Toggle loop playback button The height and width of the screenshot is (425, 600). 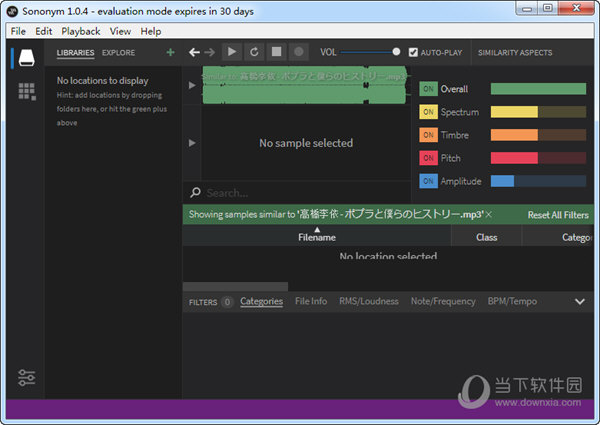tap(254, 52)
